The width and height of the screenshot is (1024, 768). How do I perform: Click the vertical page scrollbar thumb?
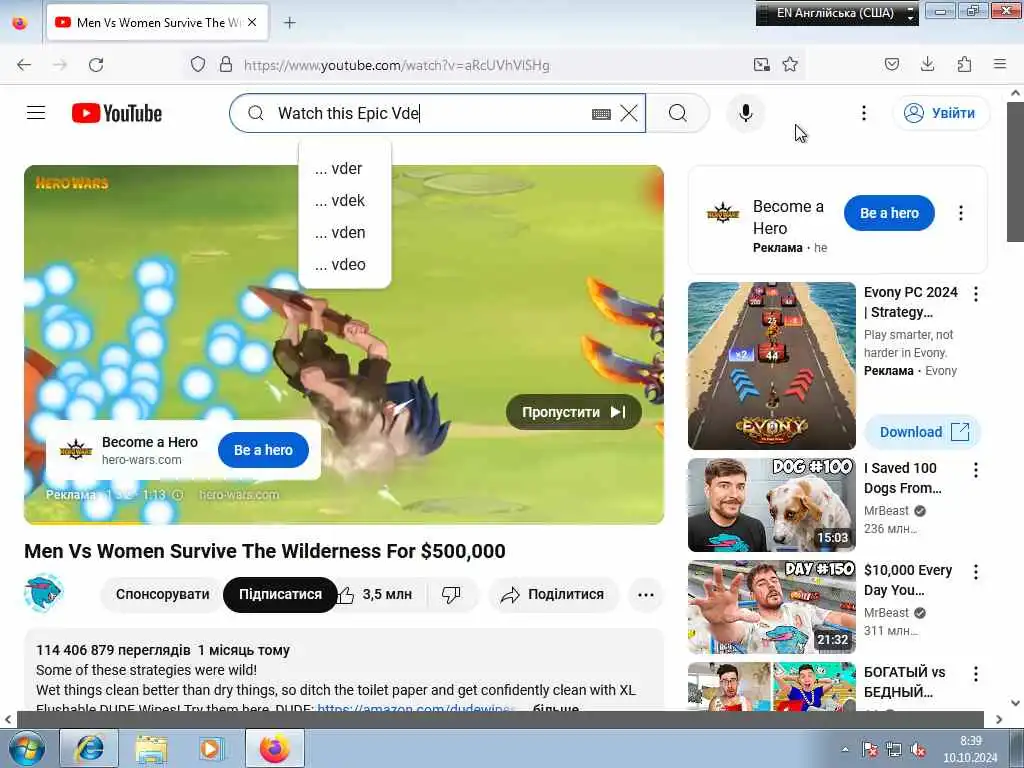1016,171
